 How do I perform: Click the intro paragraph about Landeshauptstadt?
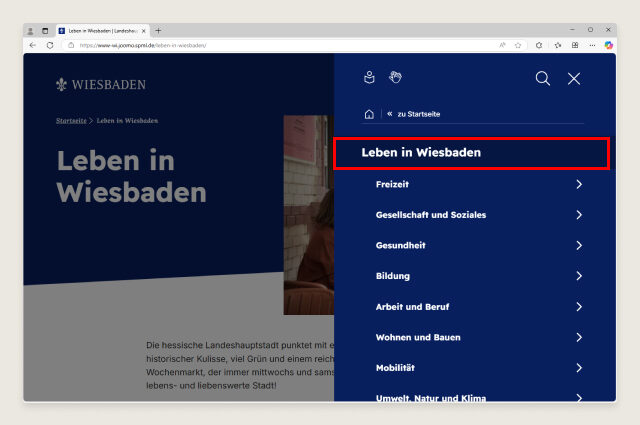pos(240,365)
